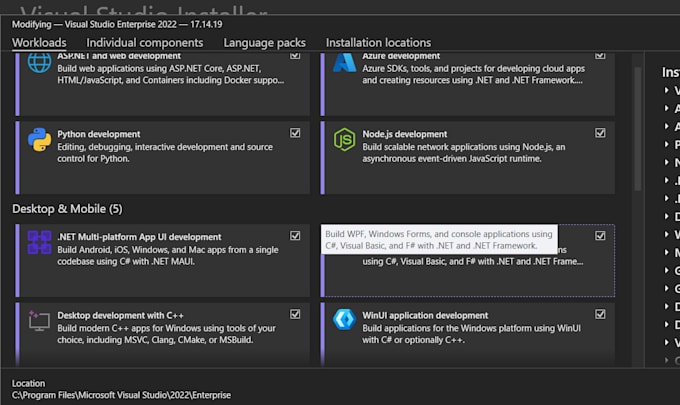
Task: Click the C++ description 'Build modern C++ apps'
Action: point(167,334)
